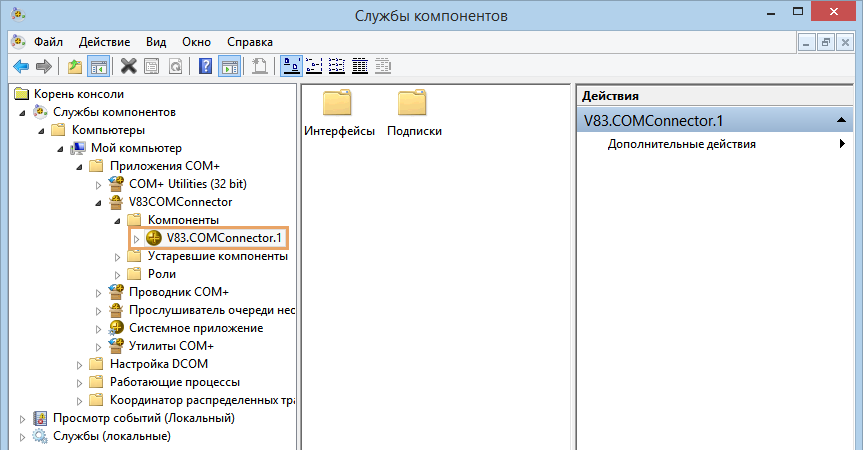Toggle the Show/Hide Console Tree button

coord(98,66)
